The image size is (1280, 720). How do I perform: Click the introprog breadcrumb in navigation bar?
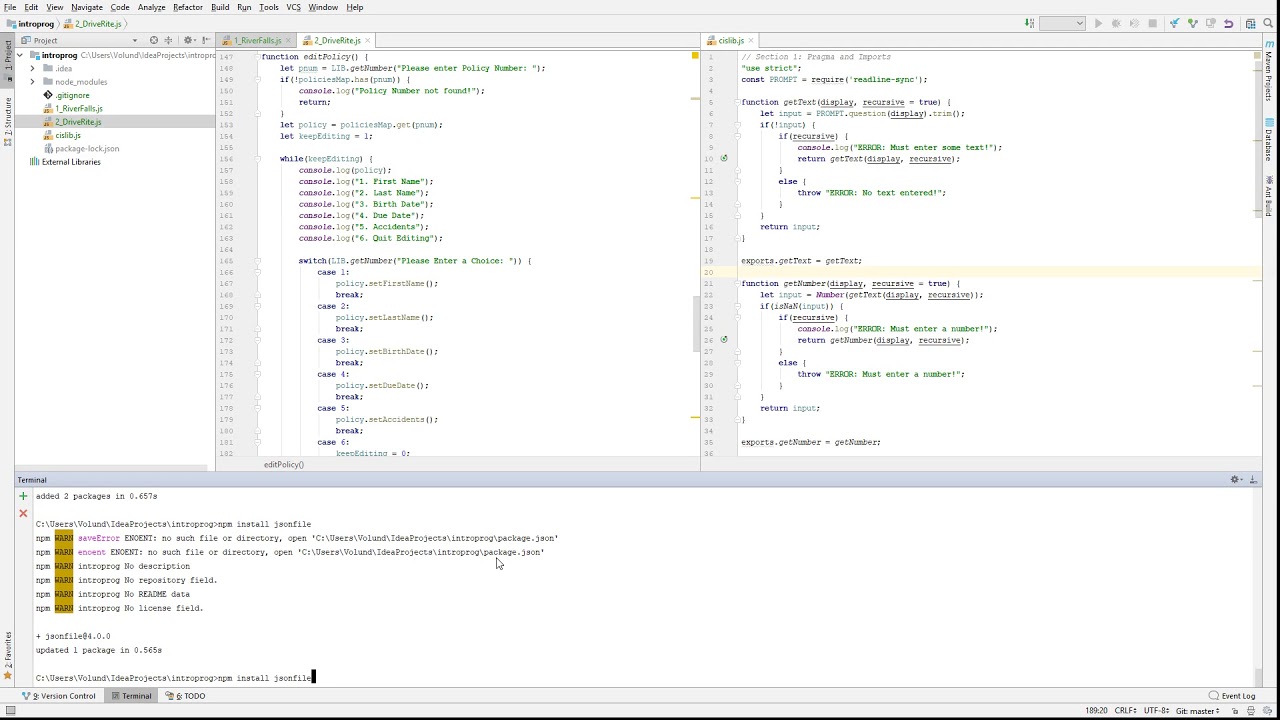(x=30, y=23)
